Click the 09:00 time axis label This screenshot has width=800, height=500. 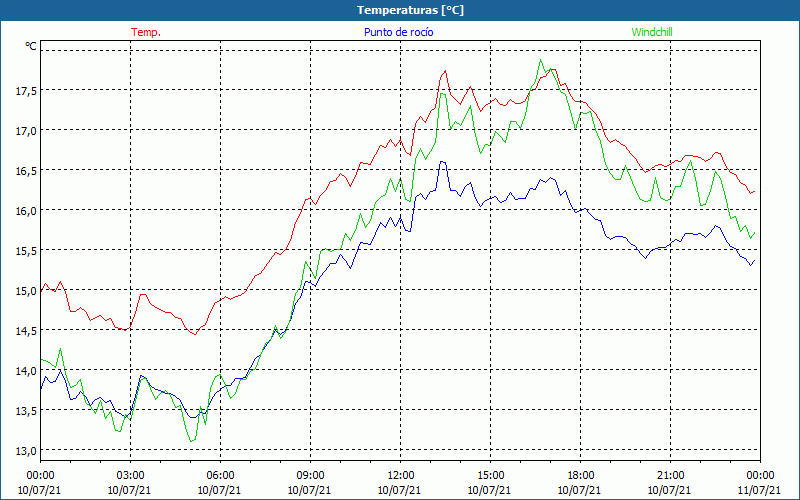point(310,476)
